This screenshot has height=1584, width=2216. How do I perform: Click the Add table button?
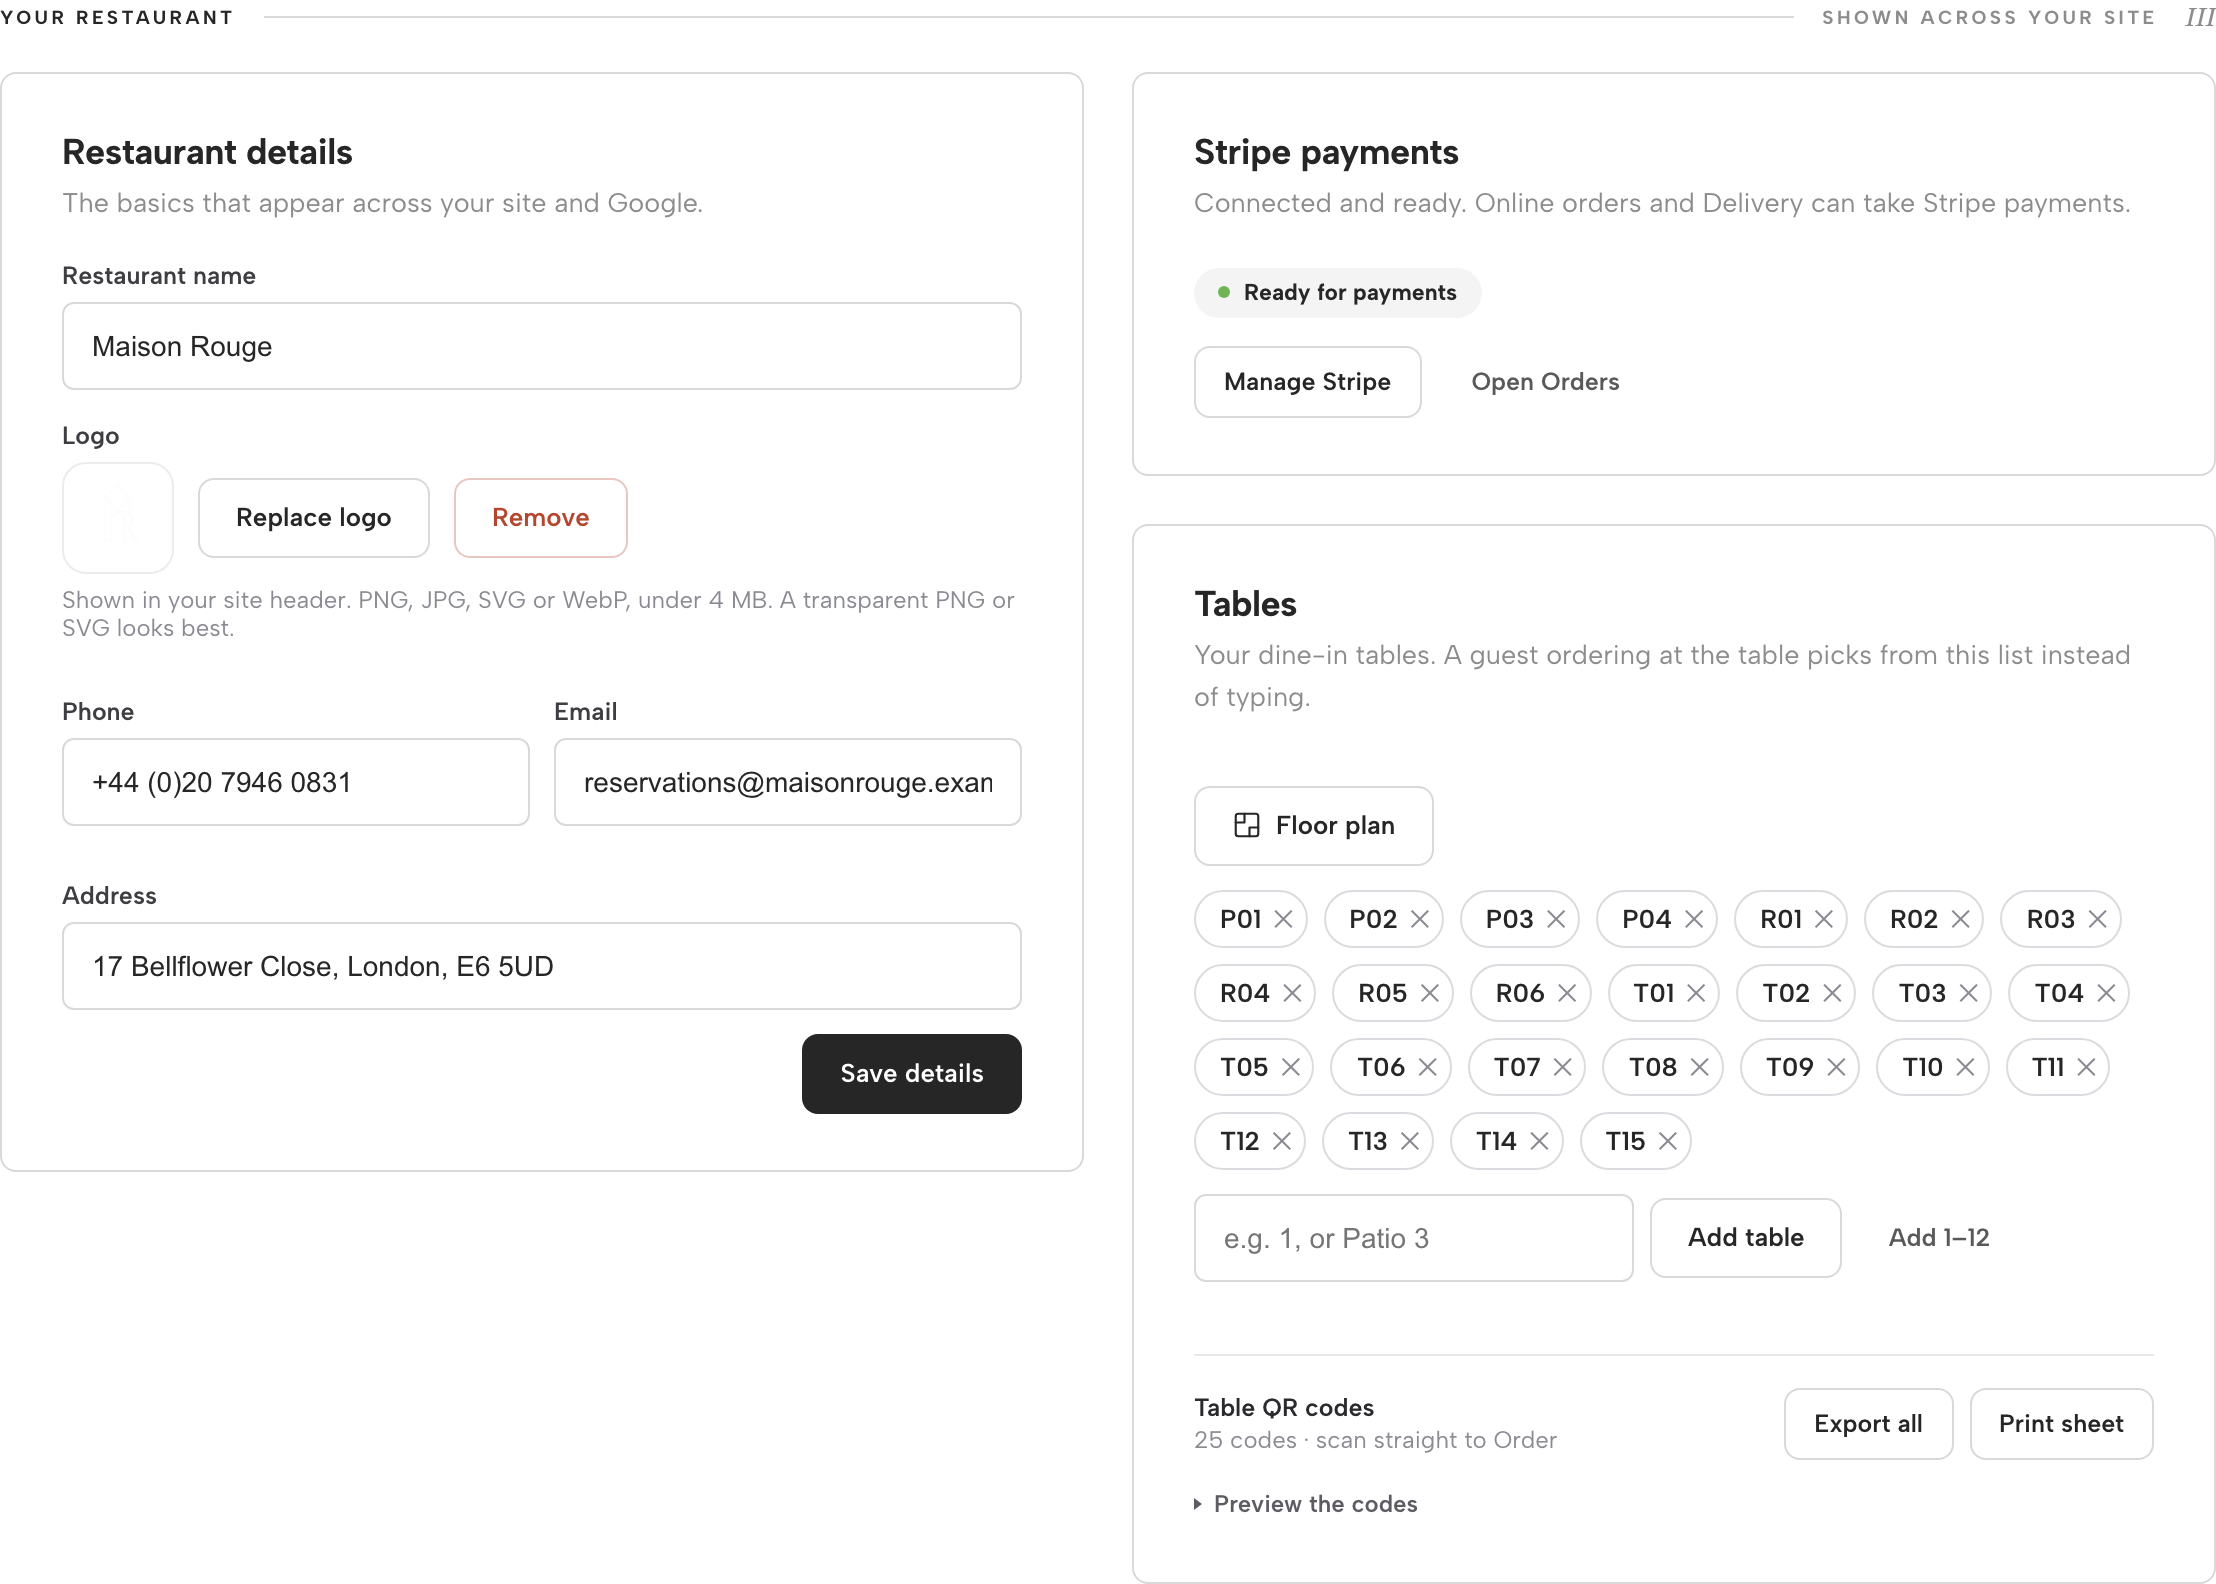(x=1745, y=1238)
